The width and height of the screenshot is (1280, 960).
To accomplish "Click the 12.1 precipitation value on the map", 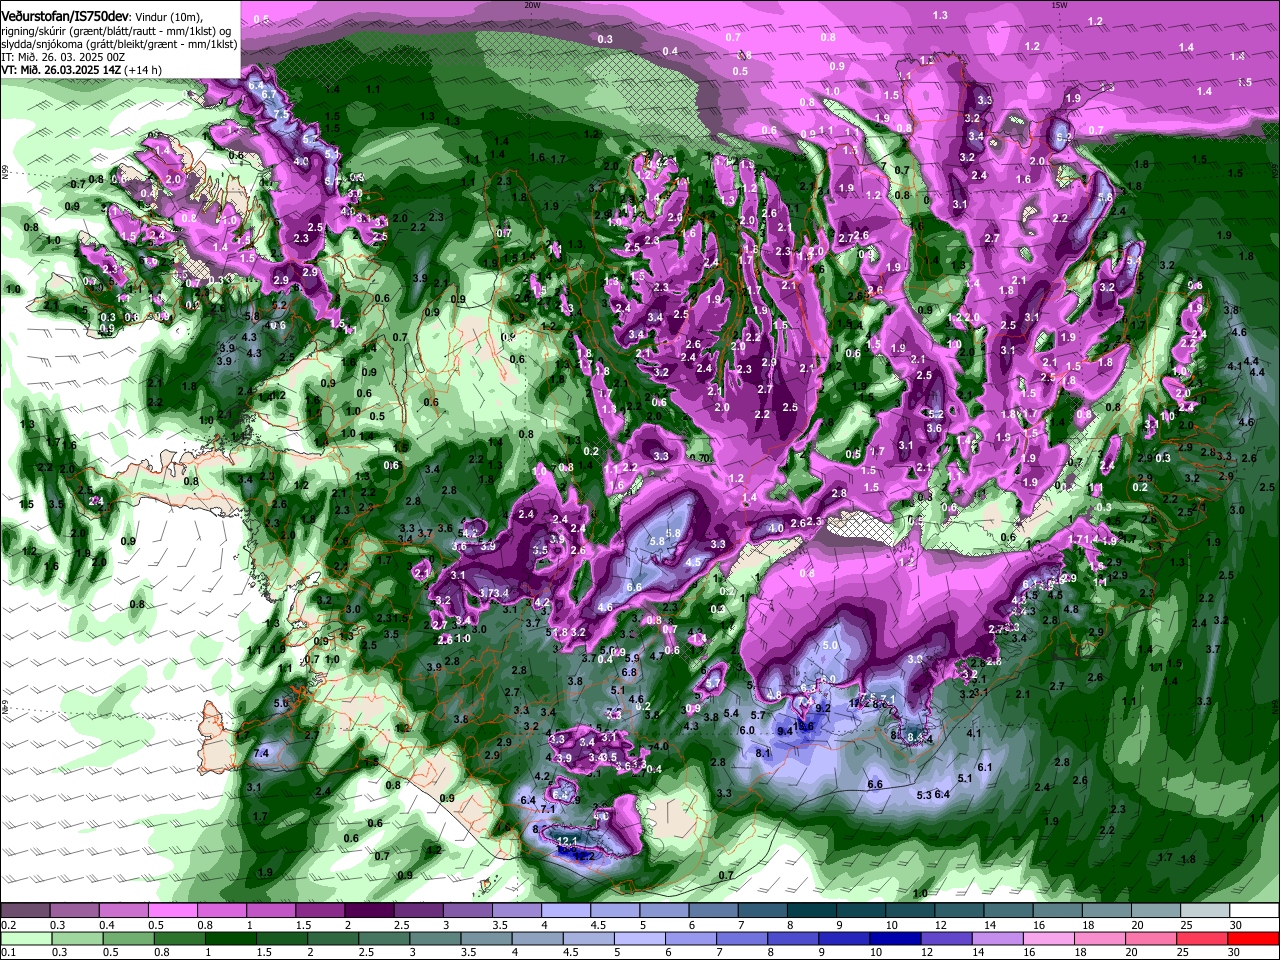I will coord(566,841).
